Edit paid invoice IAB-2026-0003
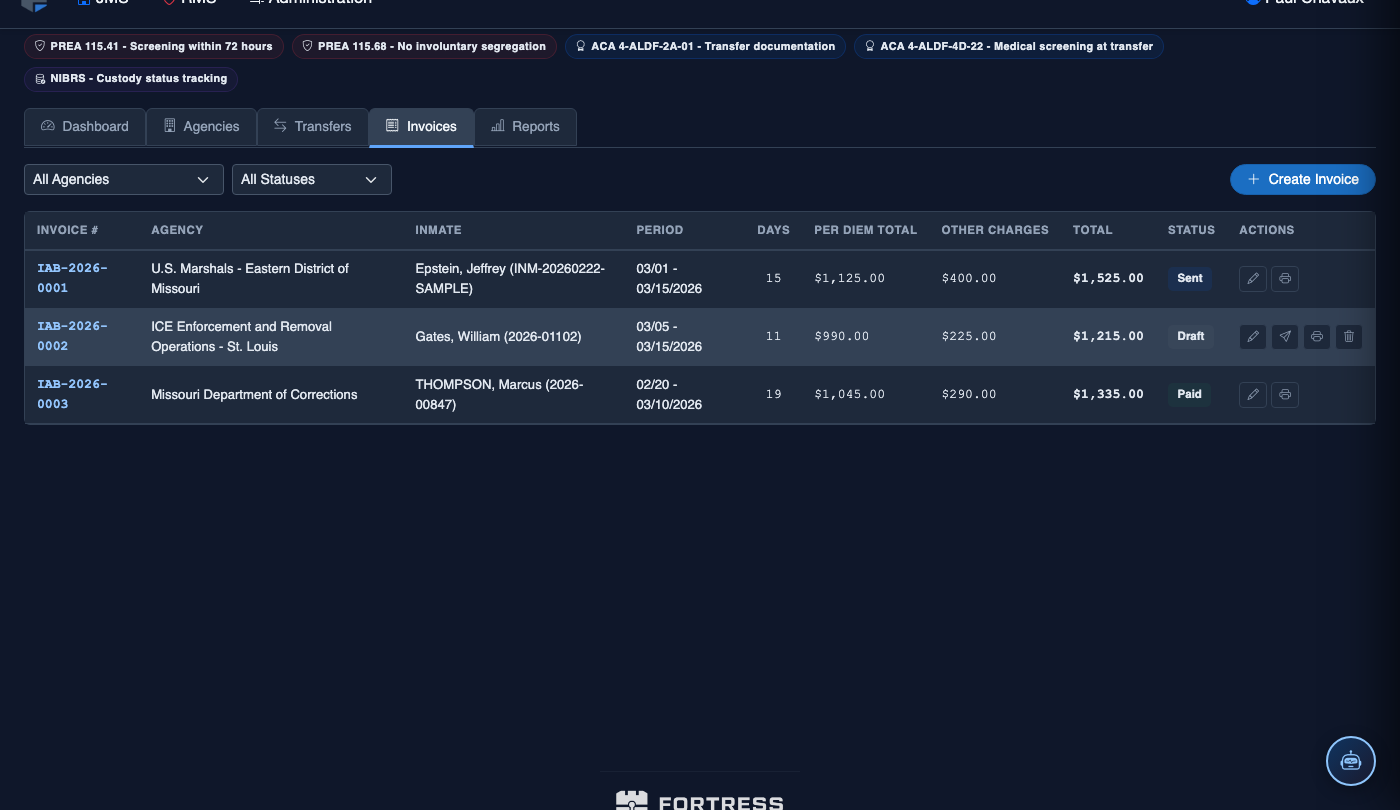Screen dimensions: 1400x810 (x=1253, y=395)
